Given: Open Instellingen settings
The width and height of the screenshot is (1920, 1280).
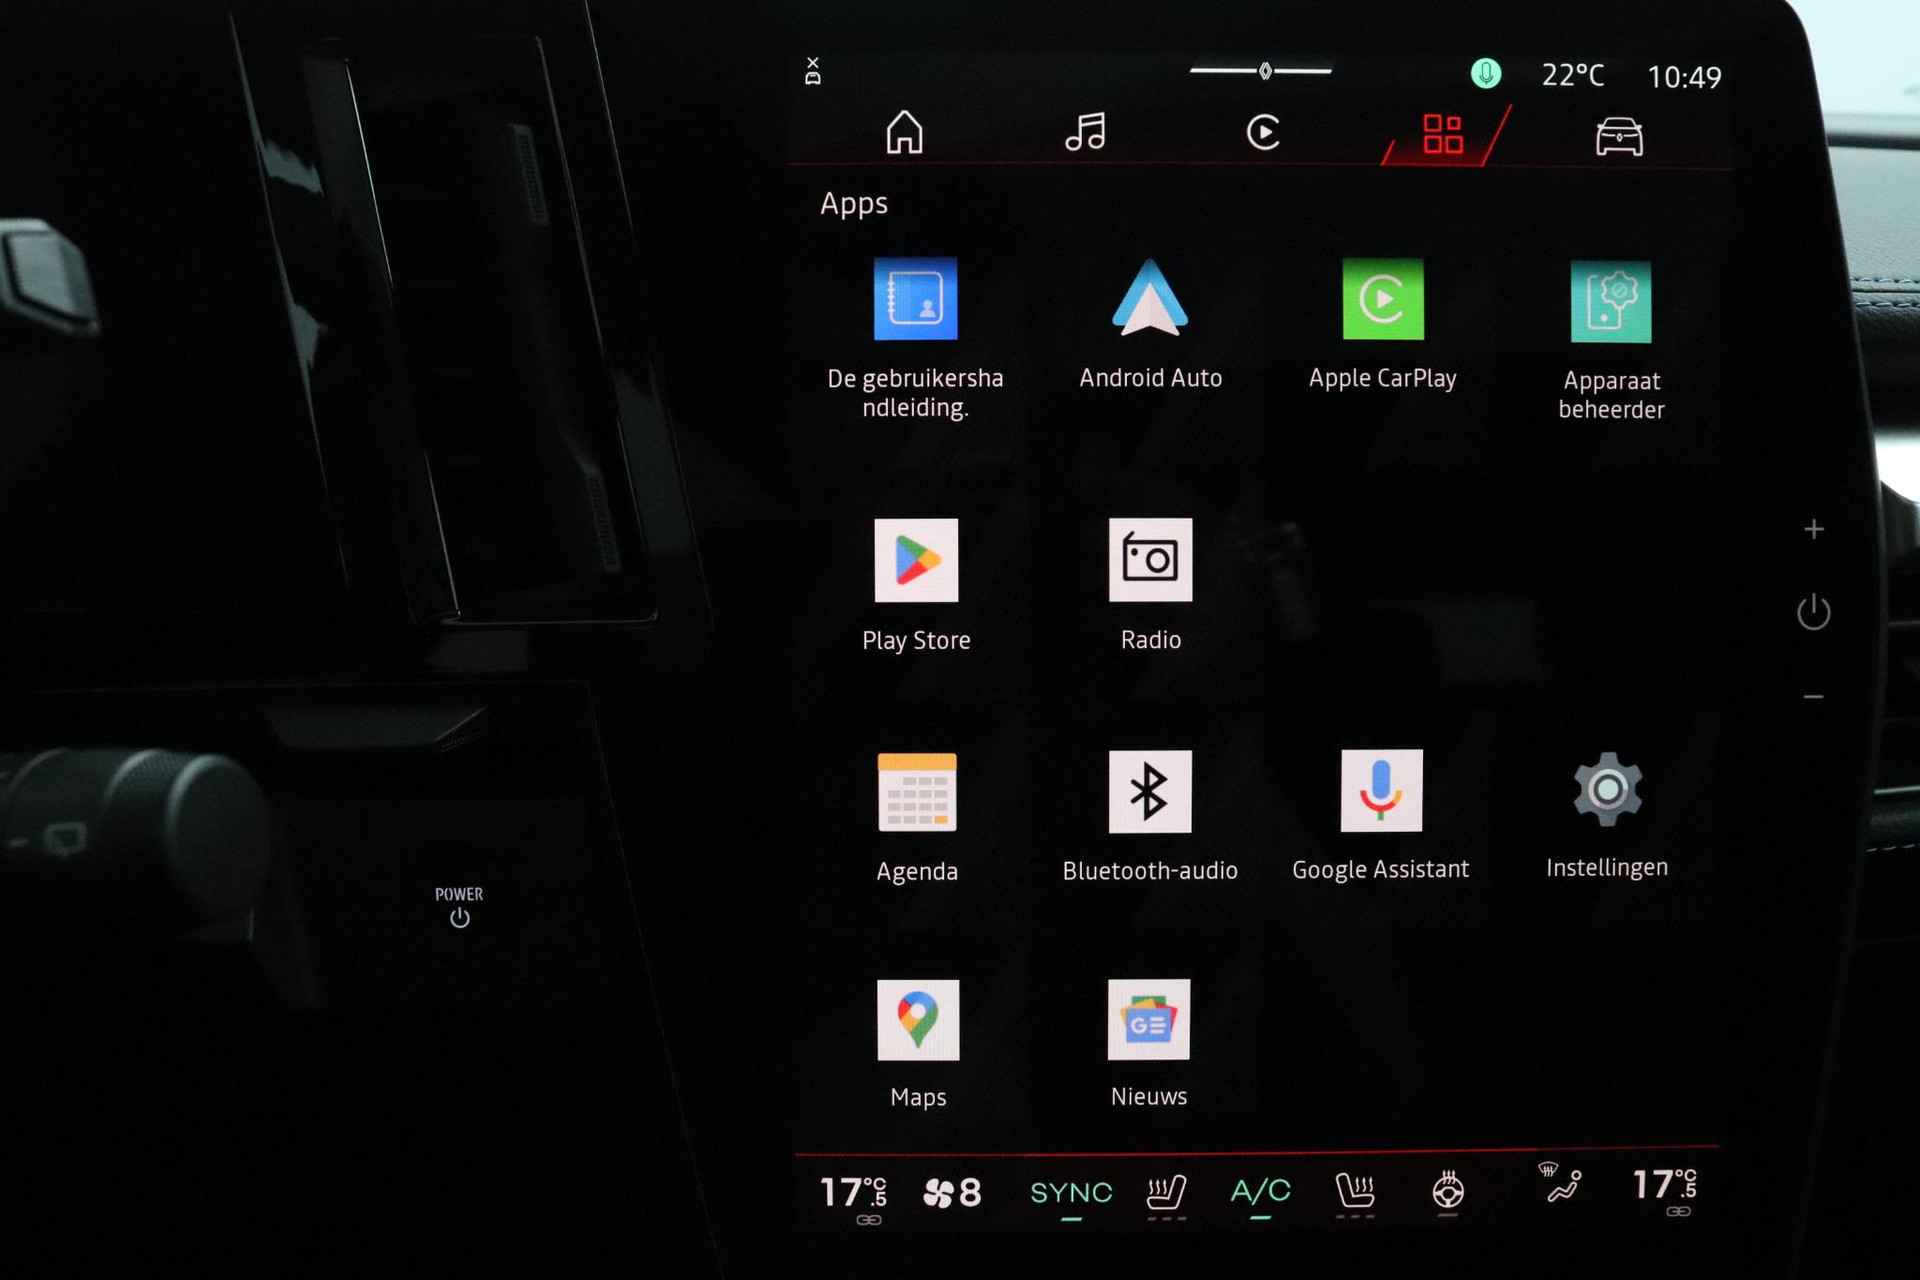Looking at the screenshot, I should point(1607,789).
